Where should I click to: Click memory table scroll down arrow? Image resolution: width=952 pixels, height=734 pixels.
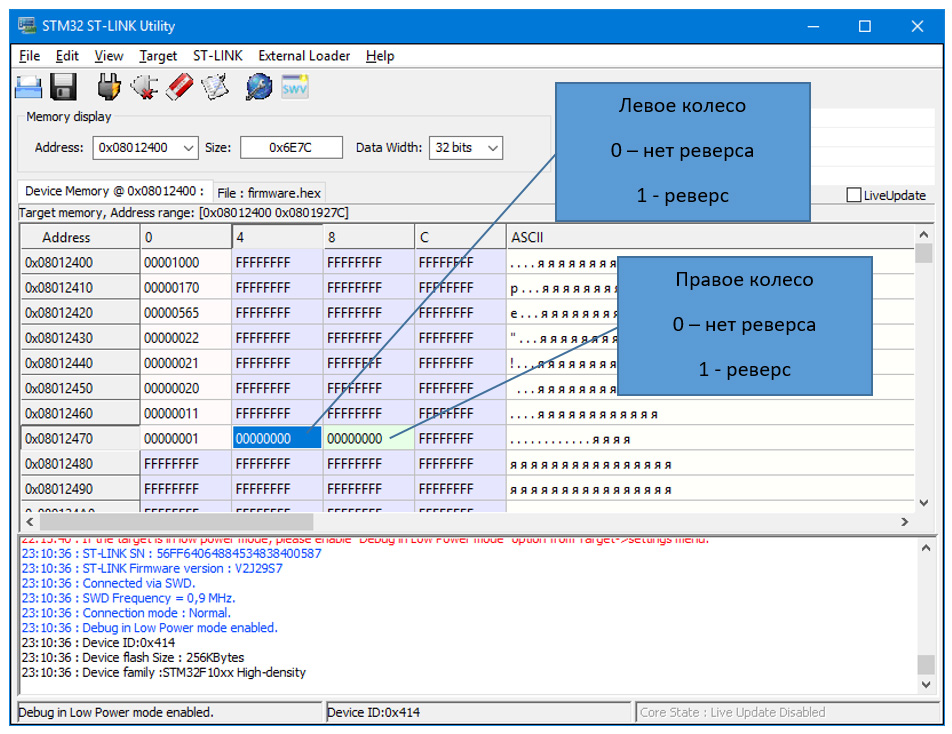pos(923,503)
